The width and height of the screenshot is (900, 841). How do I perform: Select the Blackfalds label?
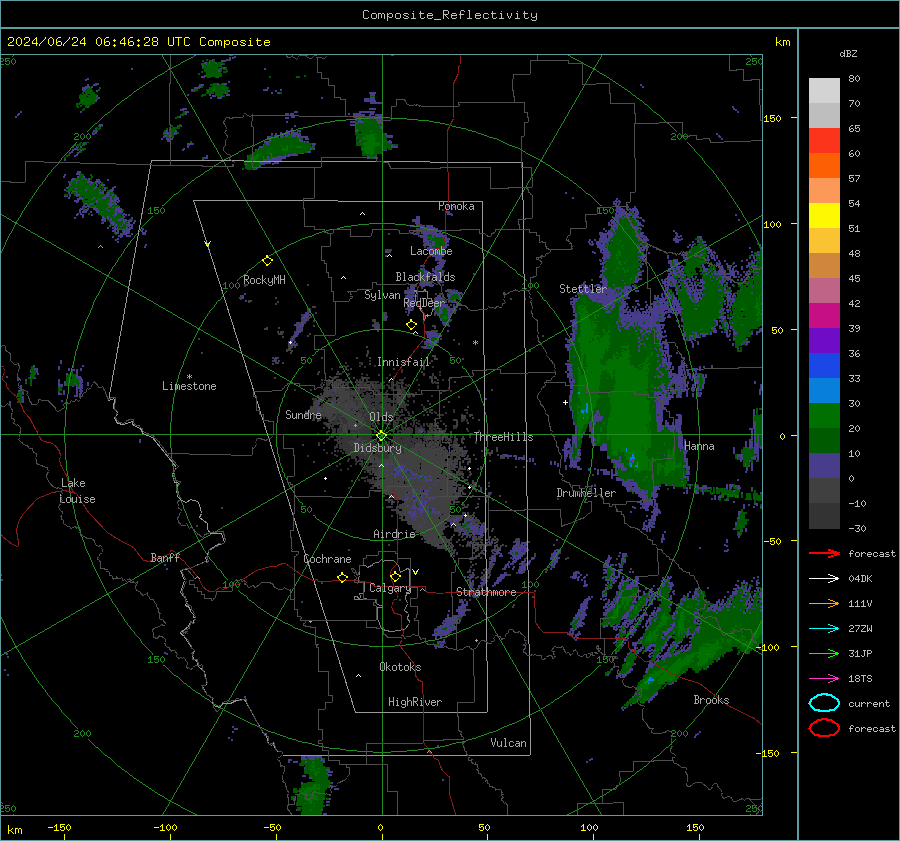pyautogui.click(x=425, y=277)
